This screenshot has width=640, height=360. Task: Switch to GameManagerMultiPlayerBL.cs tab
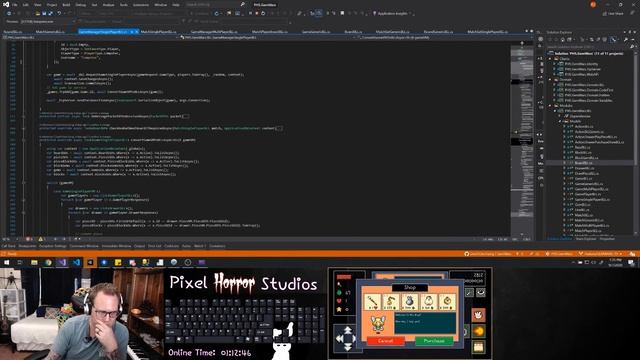pos(214,31)
